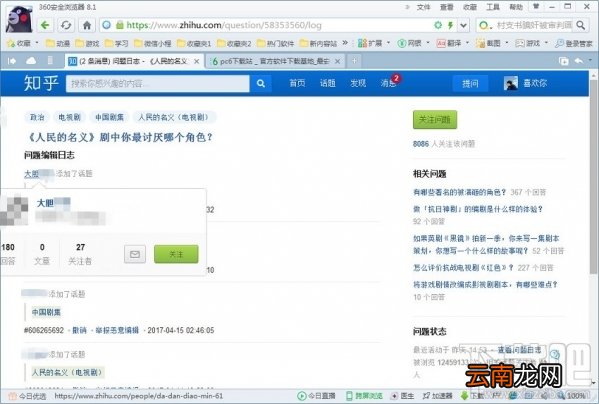
Task: Expand the dropdown arrow beside 截图
Action: point(507,43)
